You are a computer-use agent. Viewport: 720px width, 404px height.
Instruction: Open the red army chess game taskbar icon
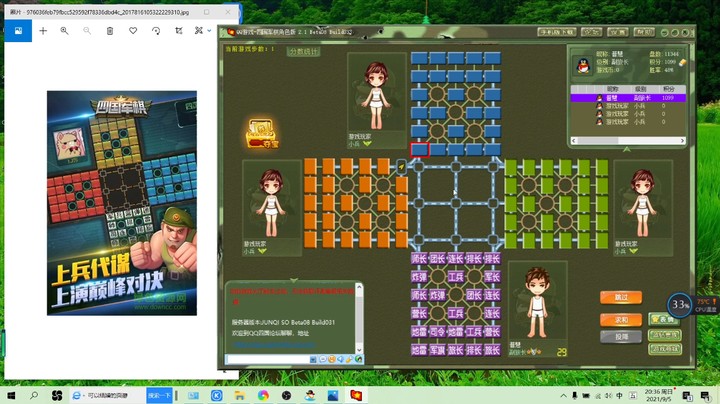pyautogui.click(x=356, y=395)
